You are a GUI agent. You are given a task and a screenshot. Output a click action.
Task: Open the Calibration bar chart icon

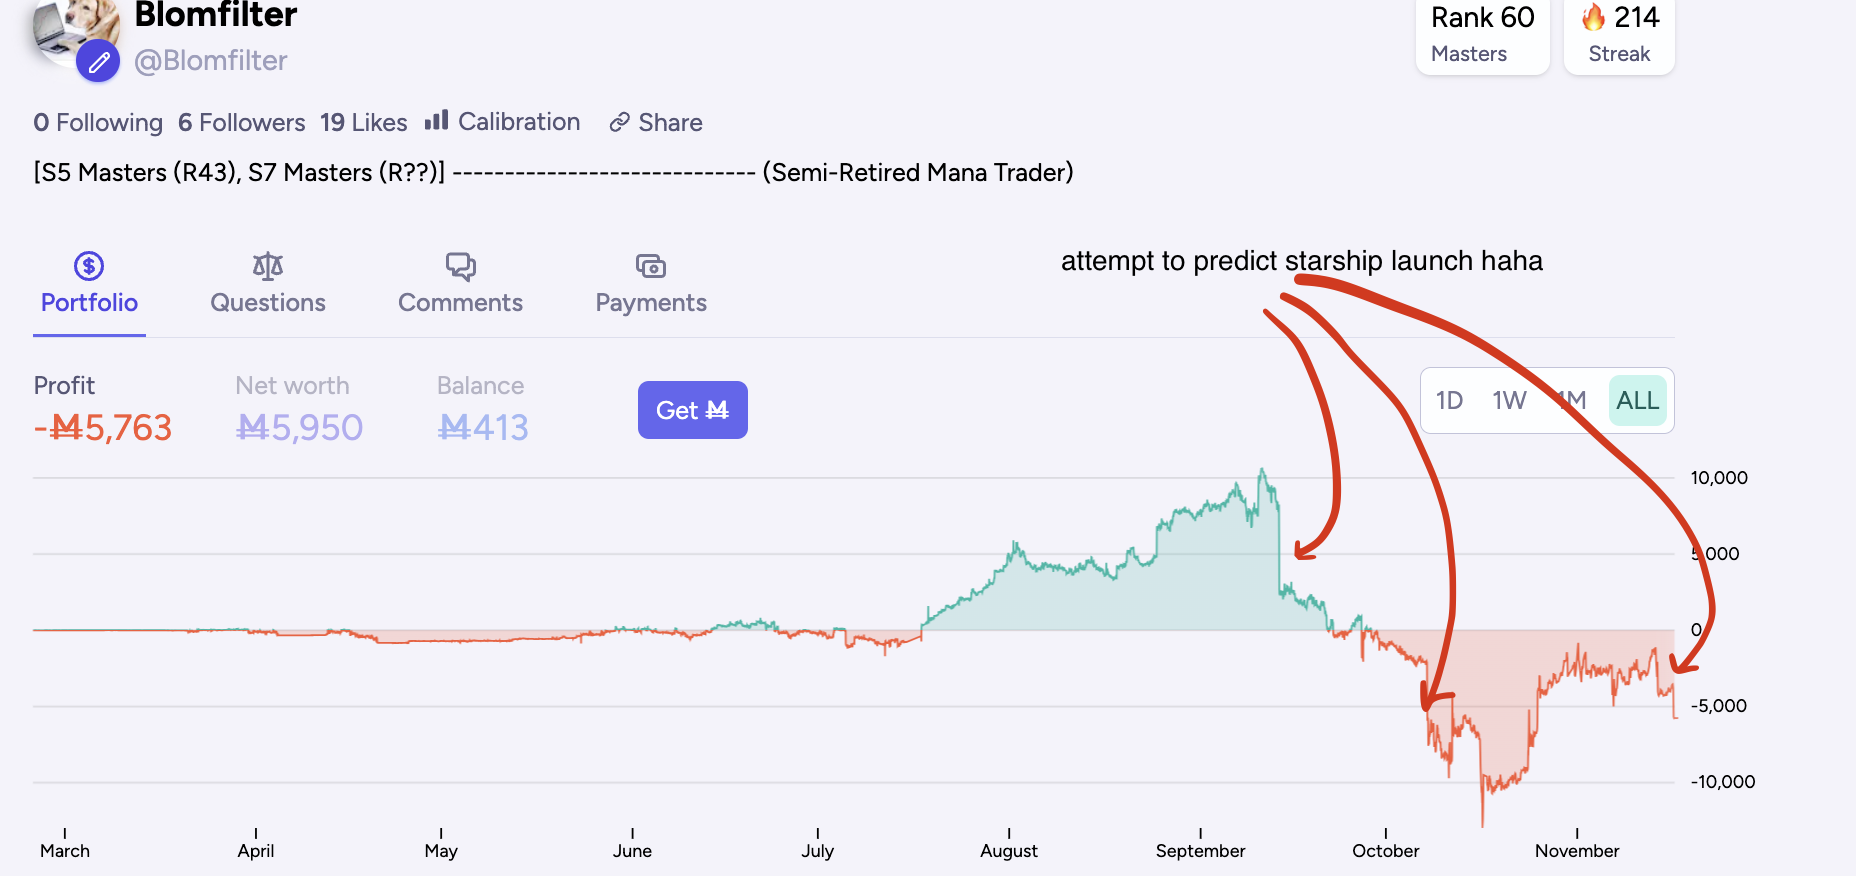(x=436, y=121)
